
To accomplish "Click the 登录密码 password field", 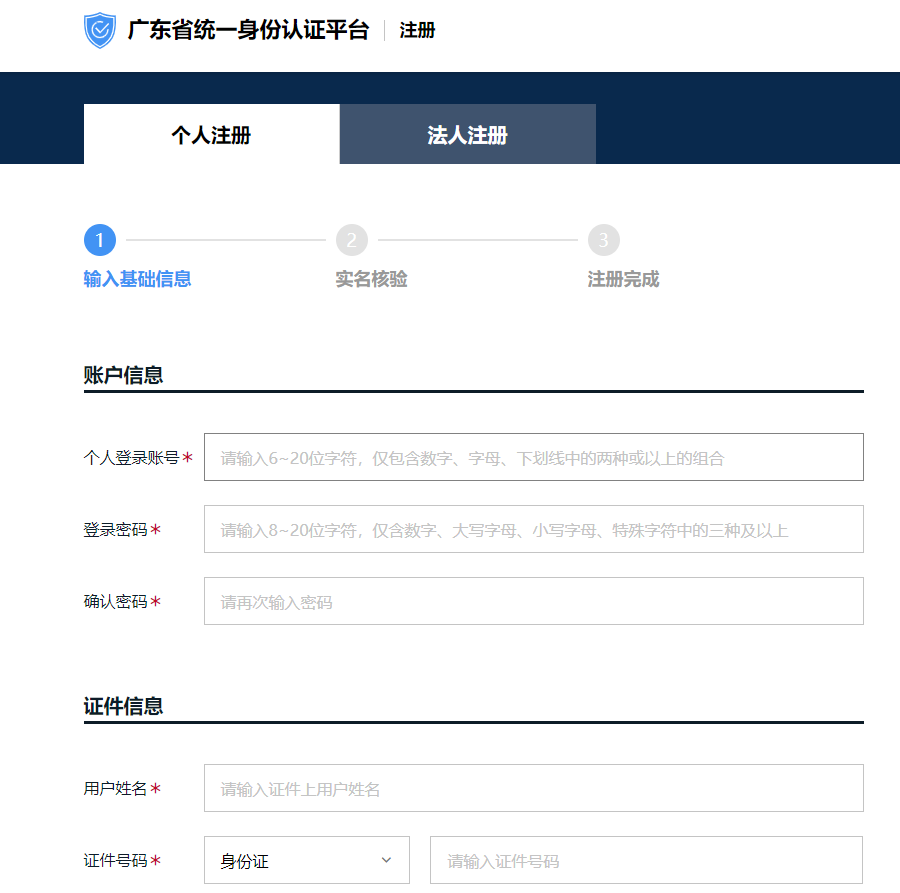I will tap(533, 529).
